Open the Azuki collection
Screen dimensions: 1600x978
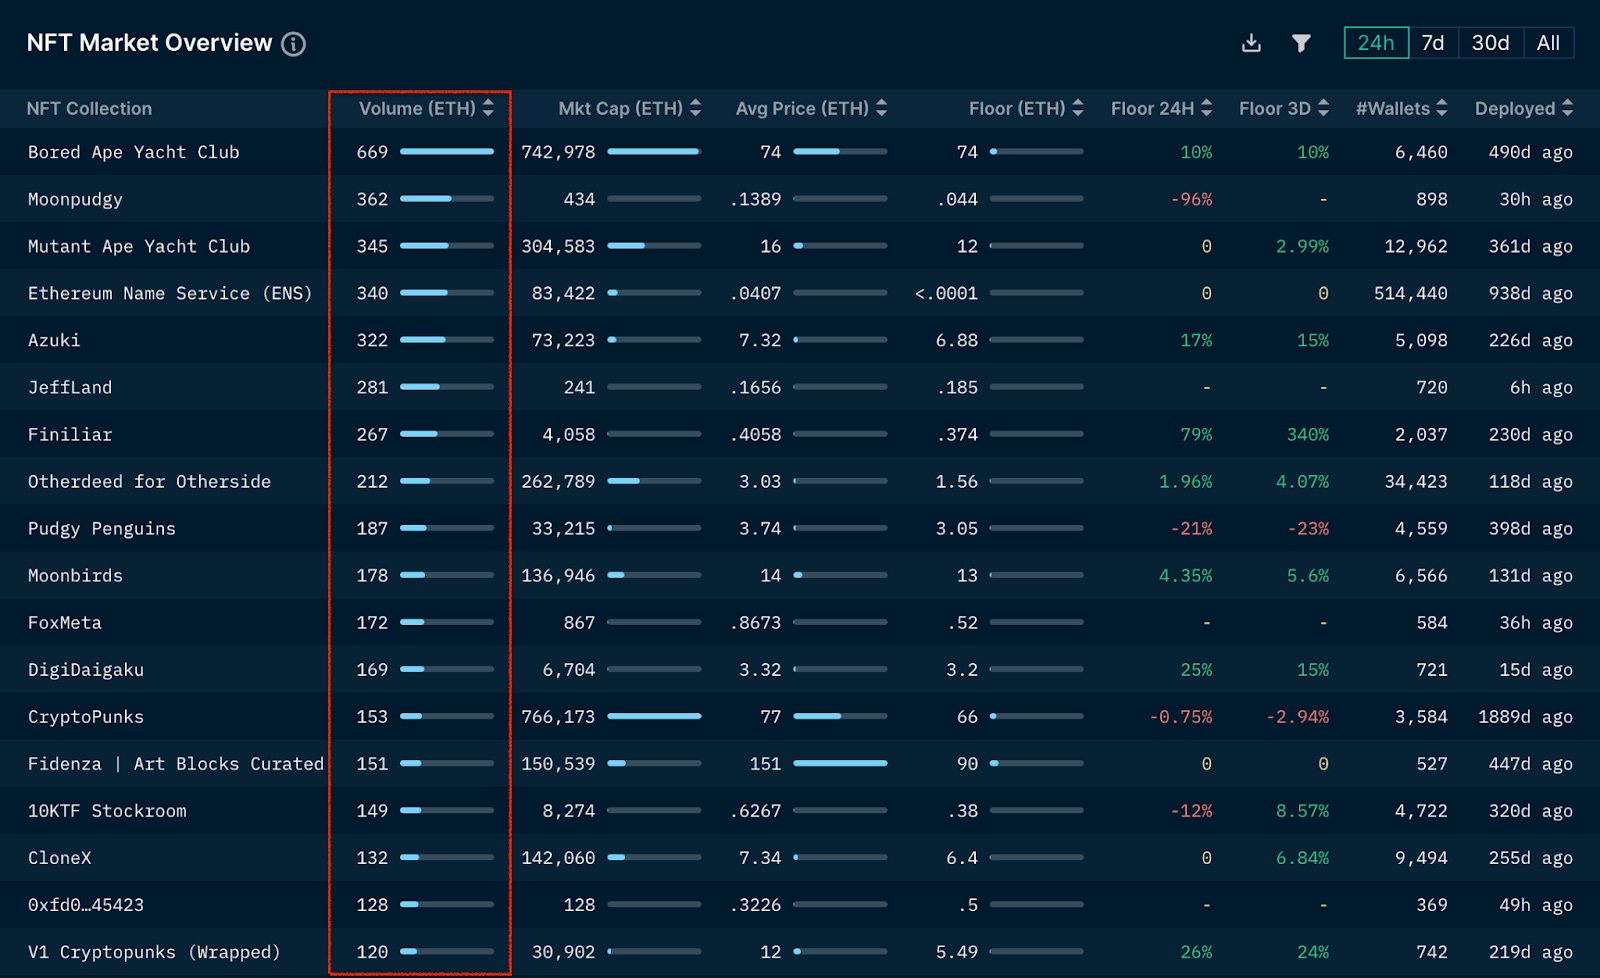click(x=54, y=340)
